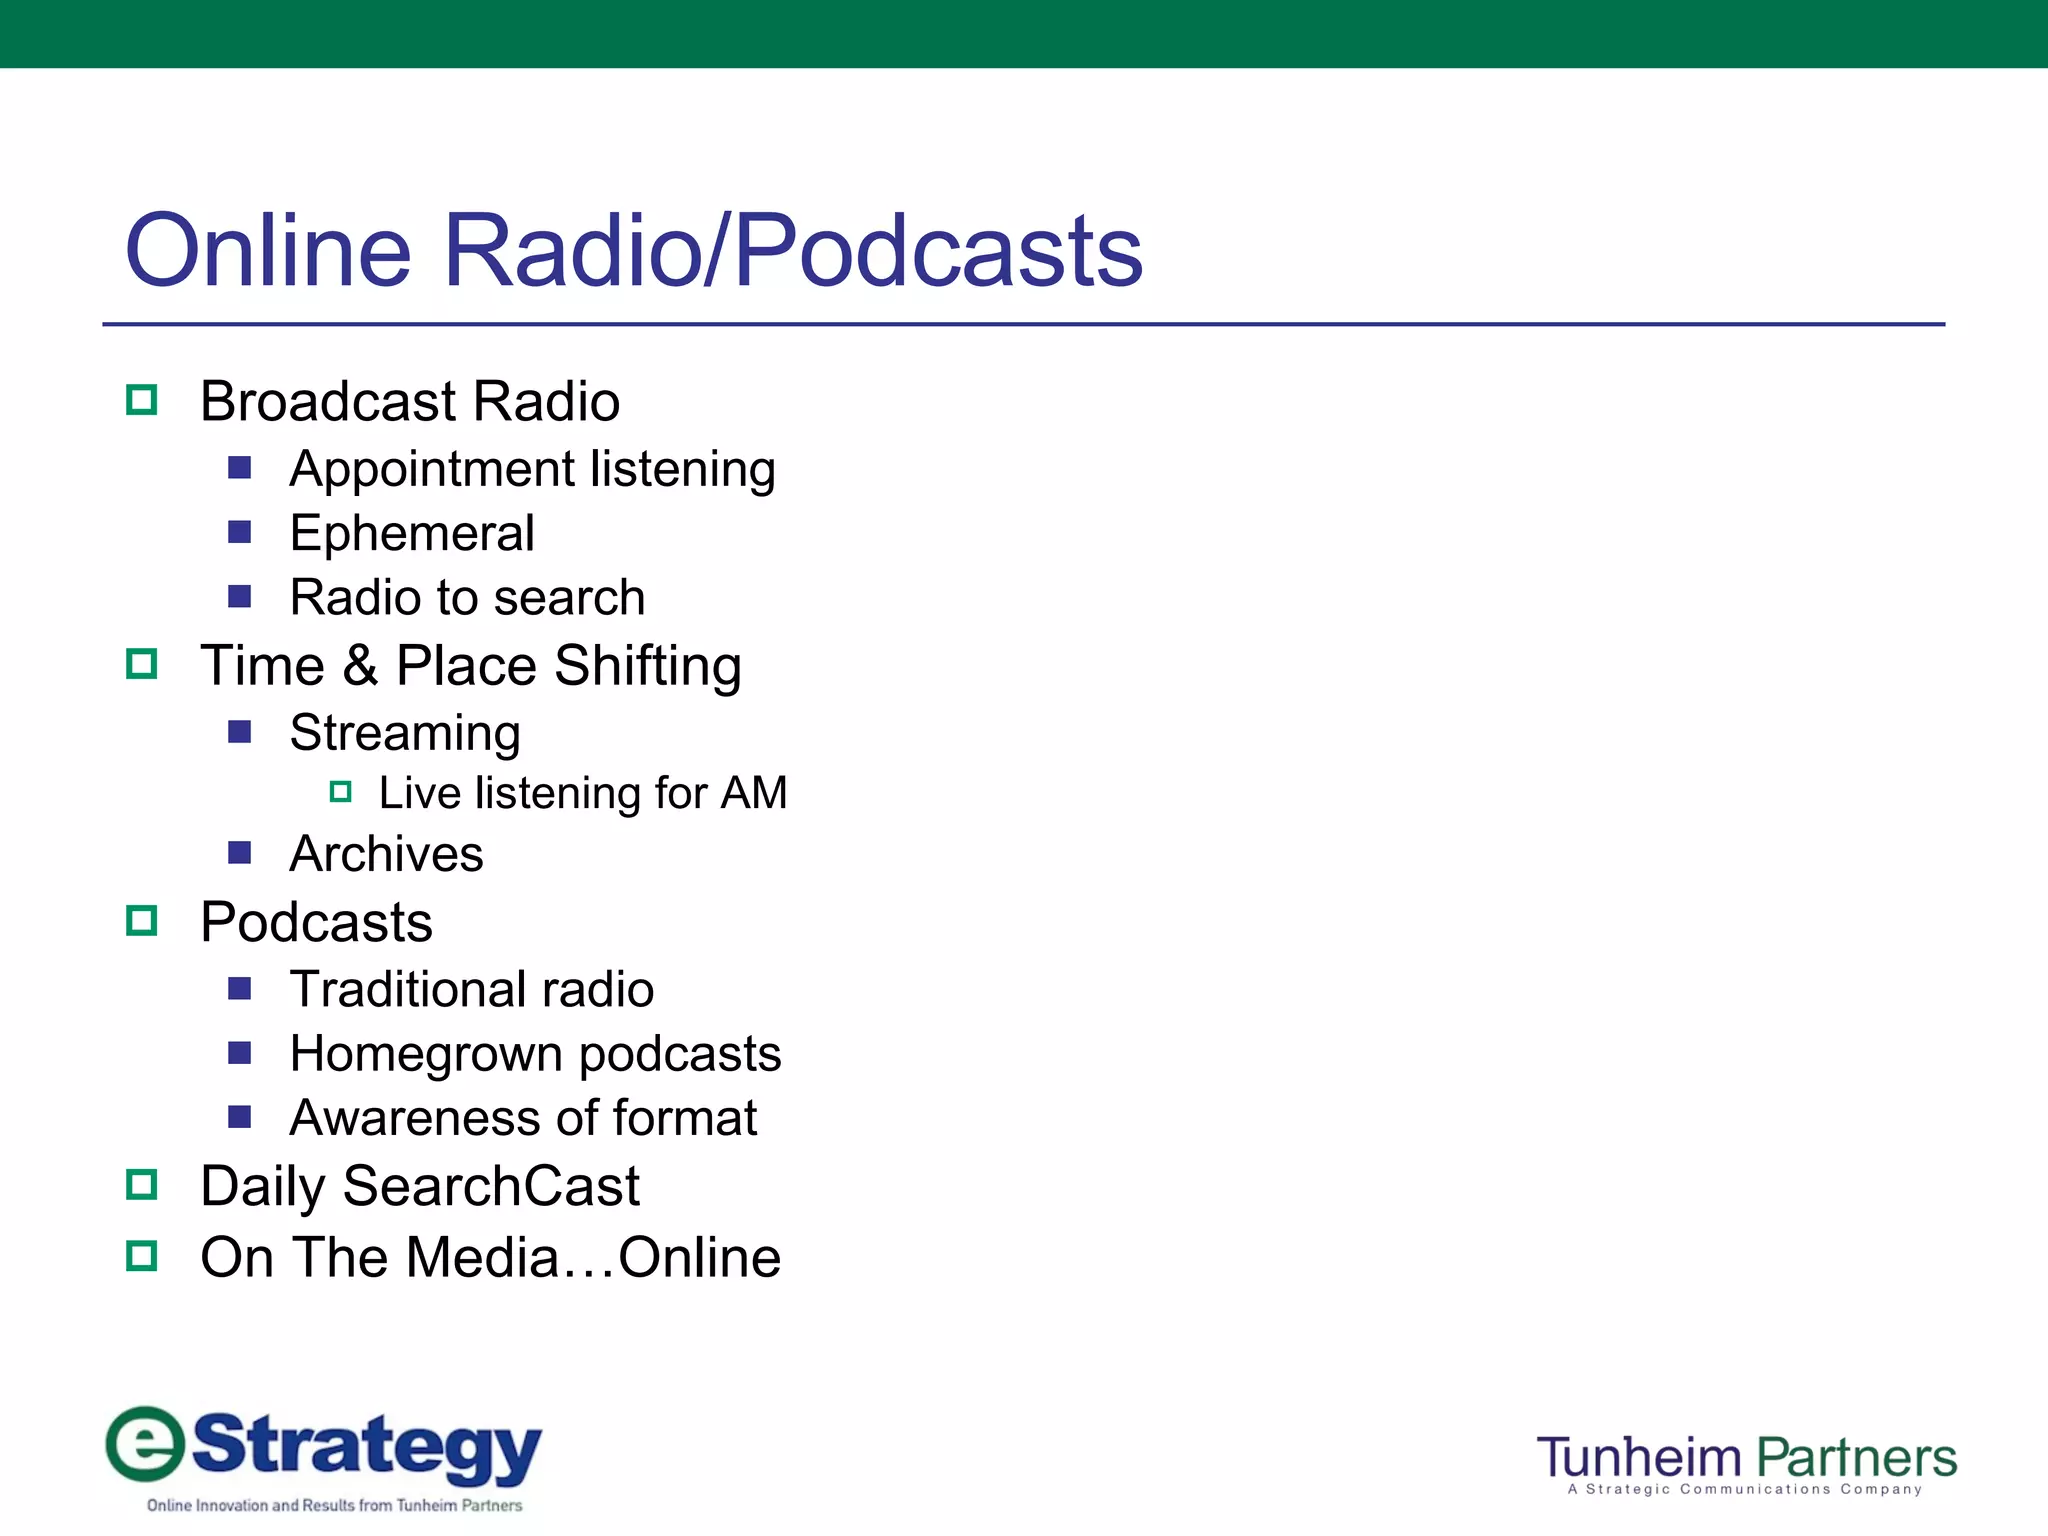Image resolution: width=2048 pixels, height=1536 pixels.
Task: Click the 'Appointment listening' sub-bullet
Action: tap(533, 470)
